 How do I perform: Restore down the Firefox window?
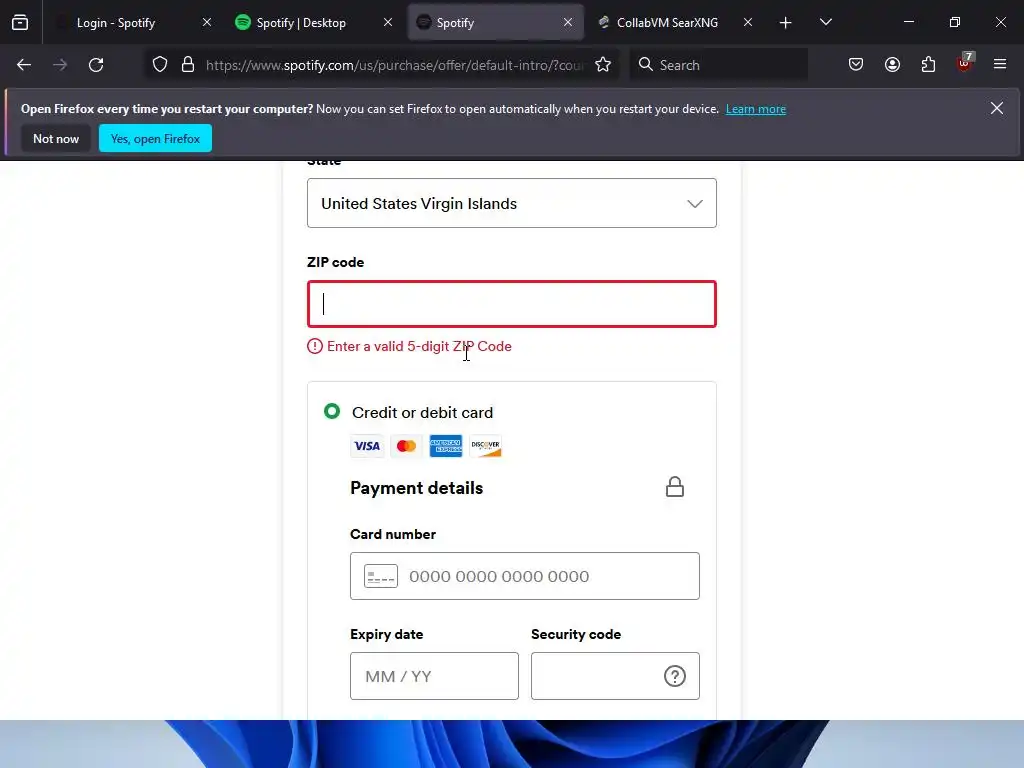click(x=955, y=22)
